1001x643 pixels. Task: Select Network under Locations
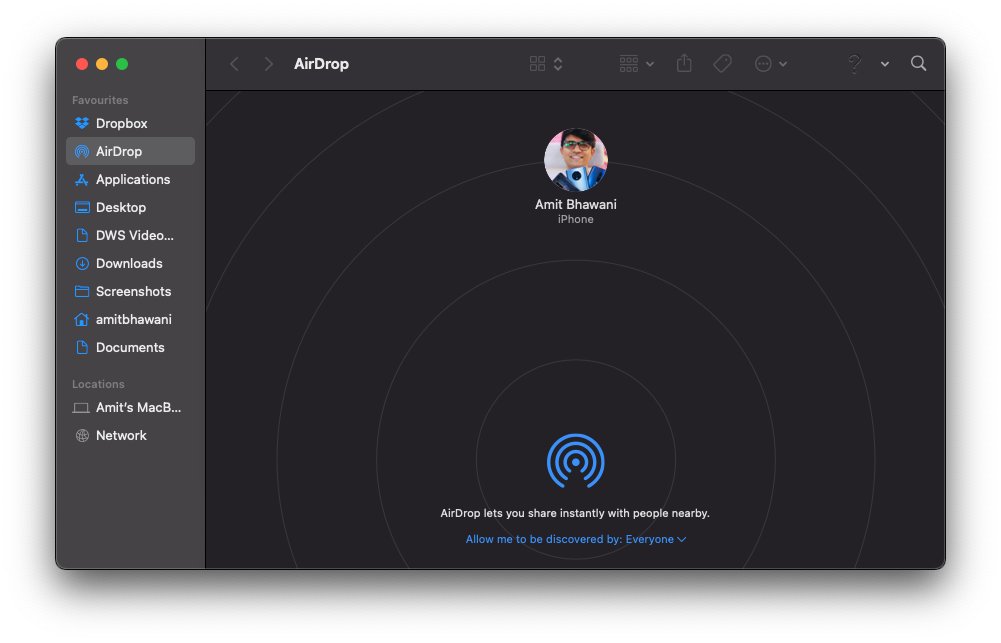pyautogui.click(x=121, y=435)
